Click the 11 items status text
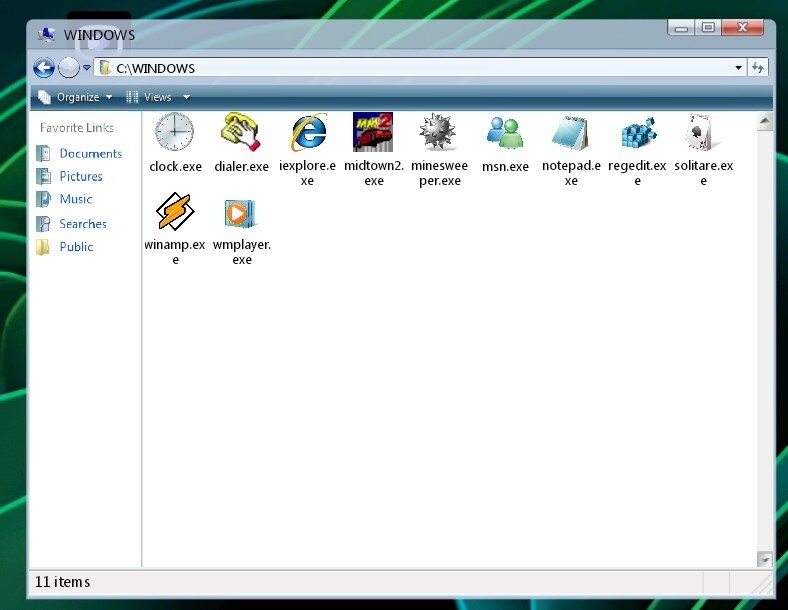788x610 pixels. point(62,582)
